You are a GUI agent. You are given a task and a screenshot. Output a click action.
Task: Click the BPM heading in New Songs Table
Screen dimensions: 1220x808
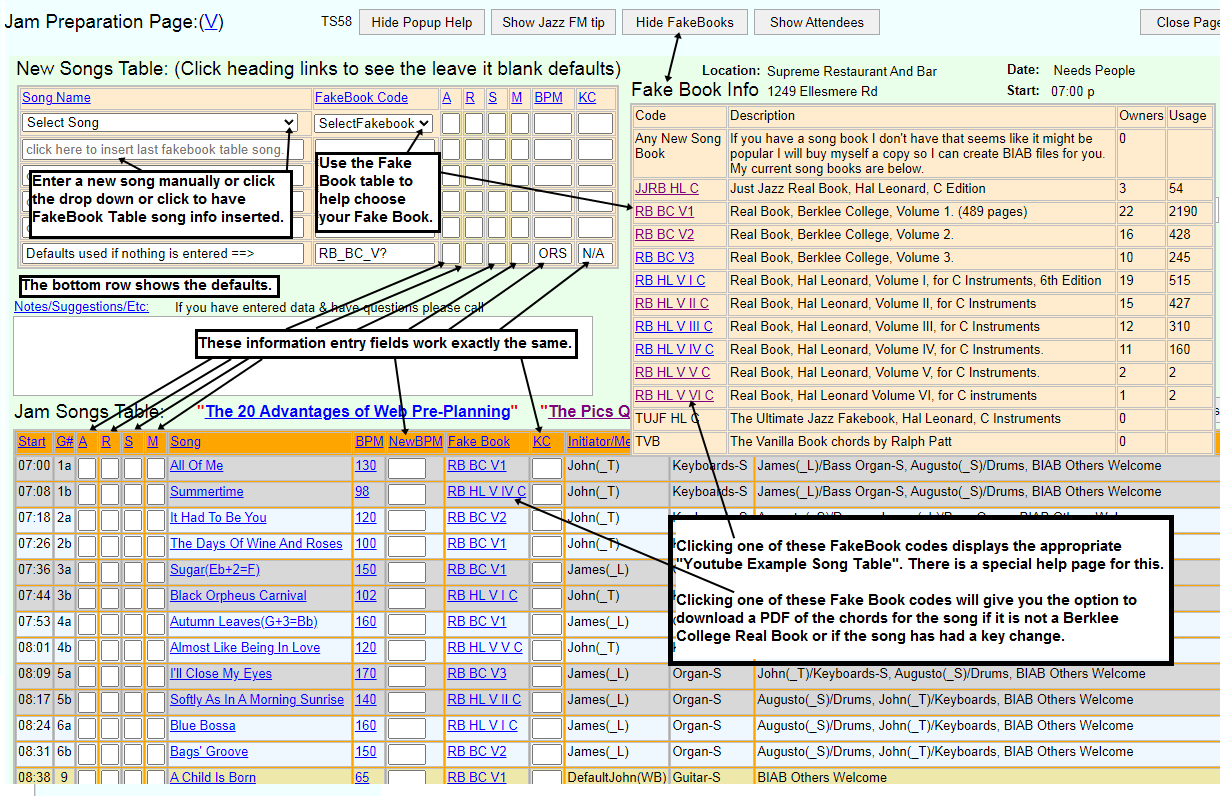pyautogui.click(x=548, y=98)
